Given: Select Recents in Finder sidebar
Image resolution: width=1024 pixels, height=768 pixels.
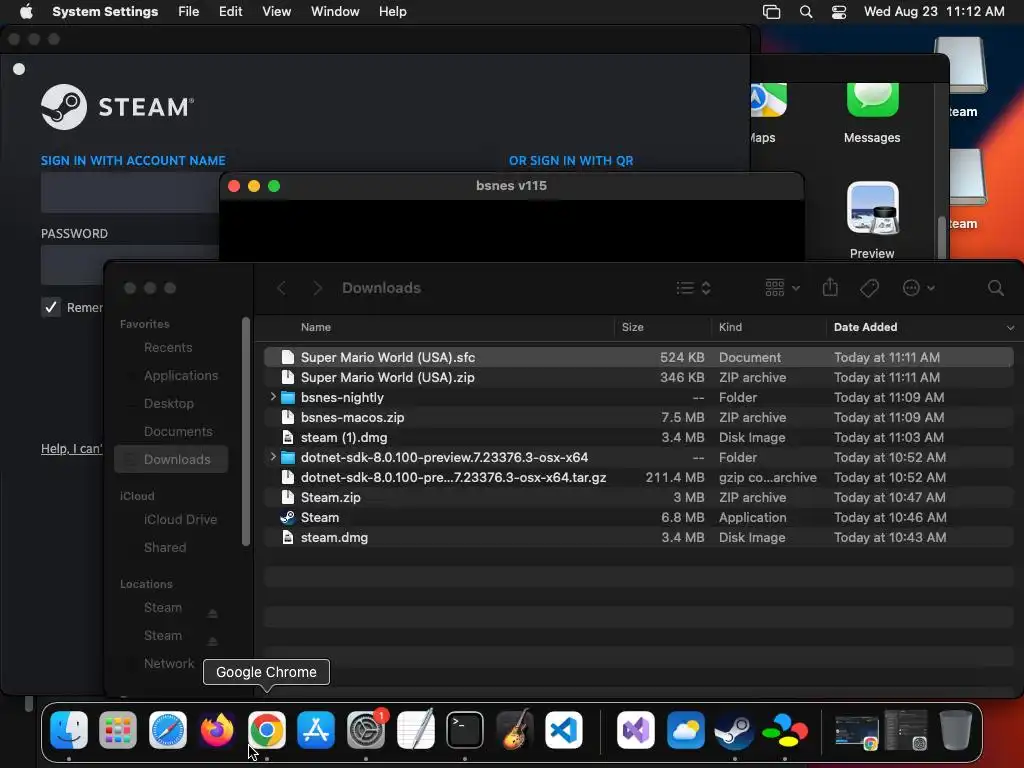Looking at the screenshot, I should point(168,347).
